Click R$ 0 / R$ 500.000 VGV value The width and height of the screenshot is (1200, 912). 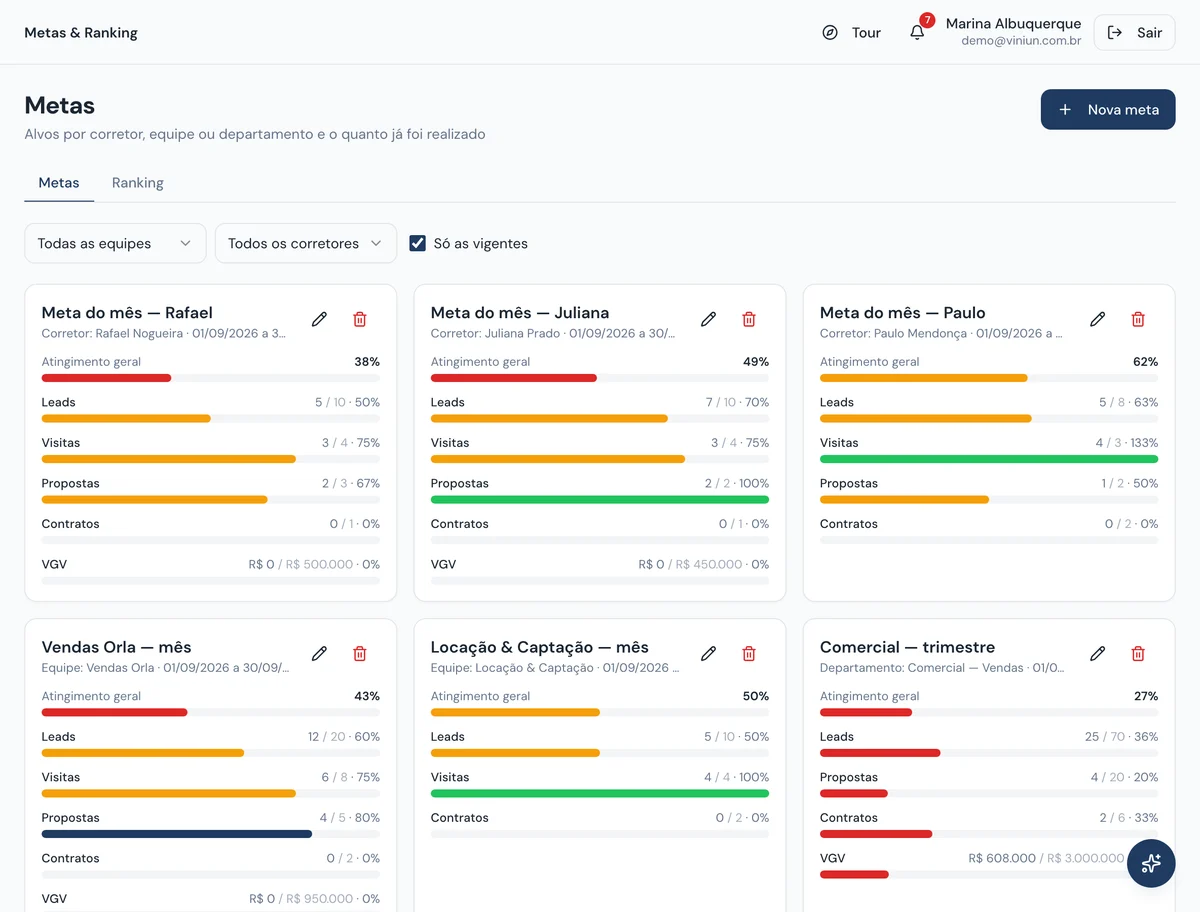pyautogui.click(x=314, y=564)
